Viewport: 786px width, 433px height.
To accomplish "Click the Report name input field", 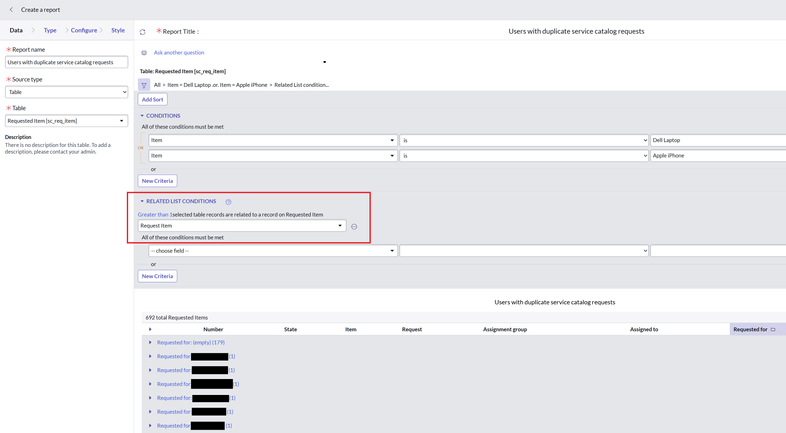I will (67, 62).
